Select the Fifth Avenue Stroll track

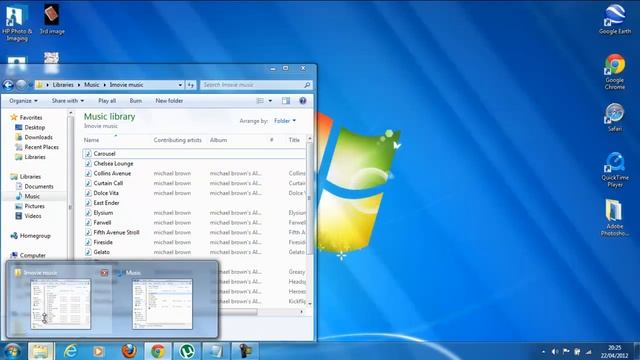[116, 232]
